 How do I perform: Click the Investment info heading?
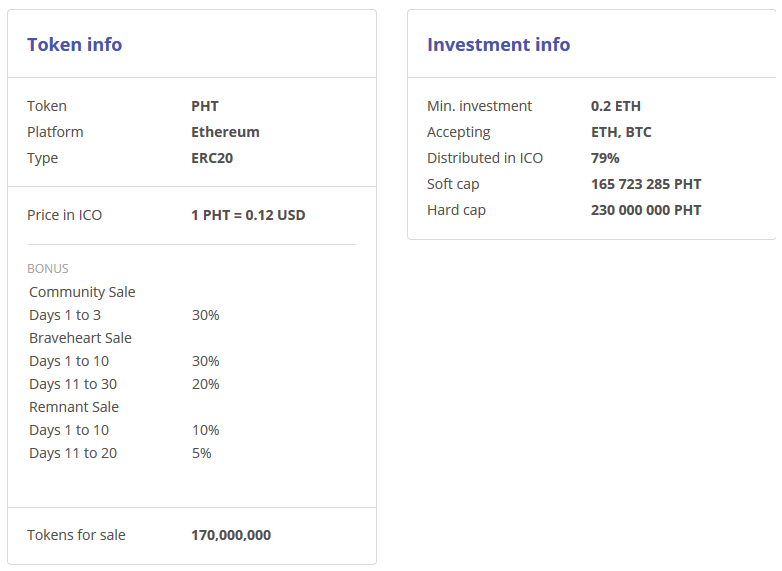[498, 44]
